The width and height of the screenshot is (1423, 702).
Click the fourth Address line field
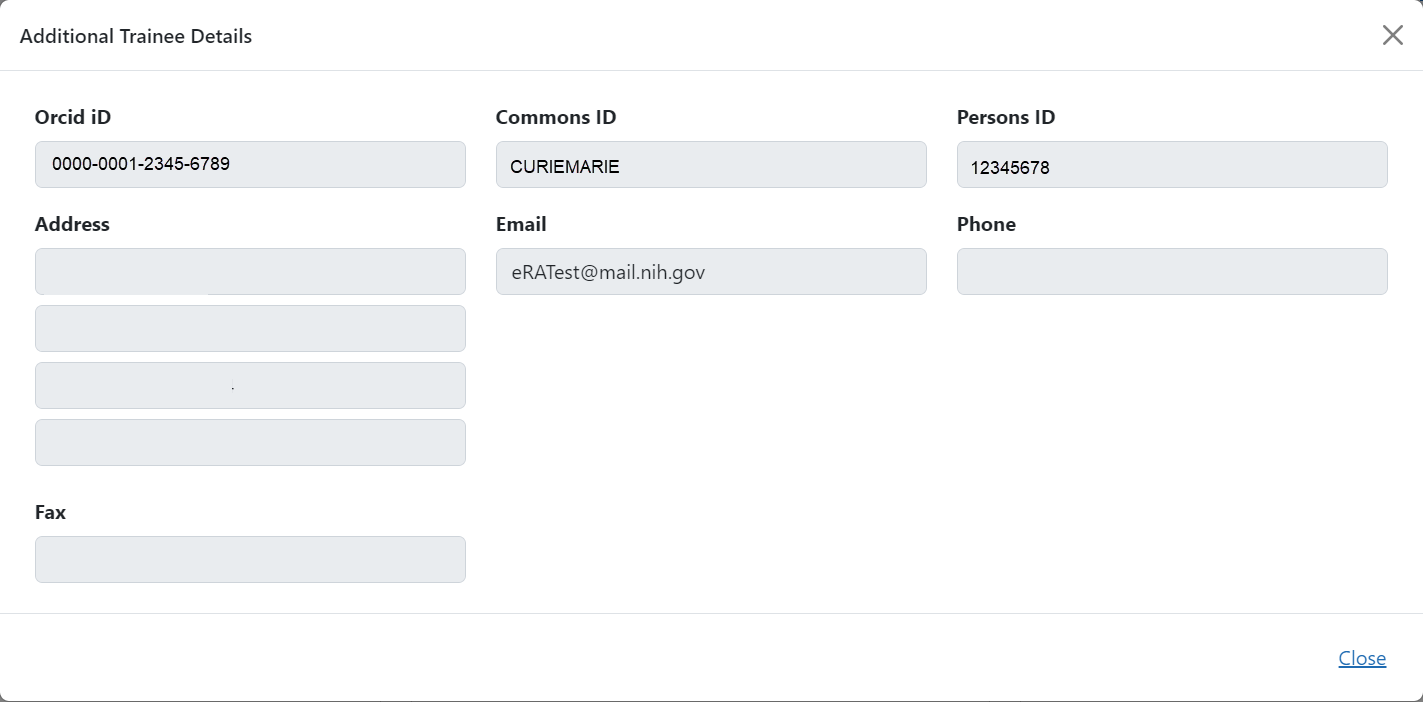click(250, 442)
